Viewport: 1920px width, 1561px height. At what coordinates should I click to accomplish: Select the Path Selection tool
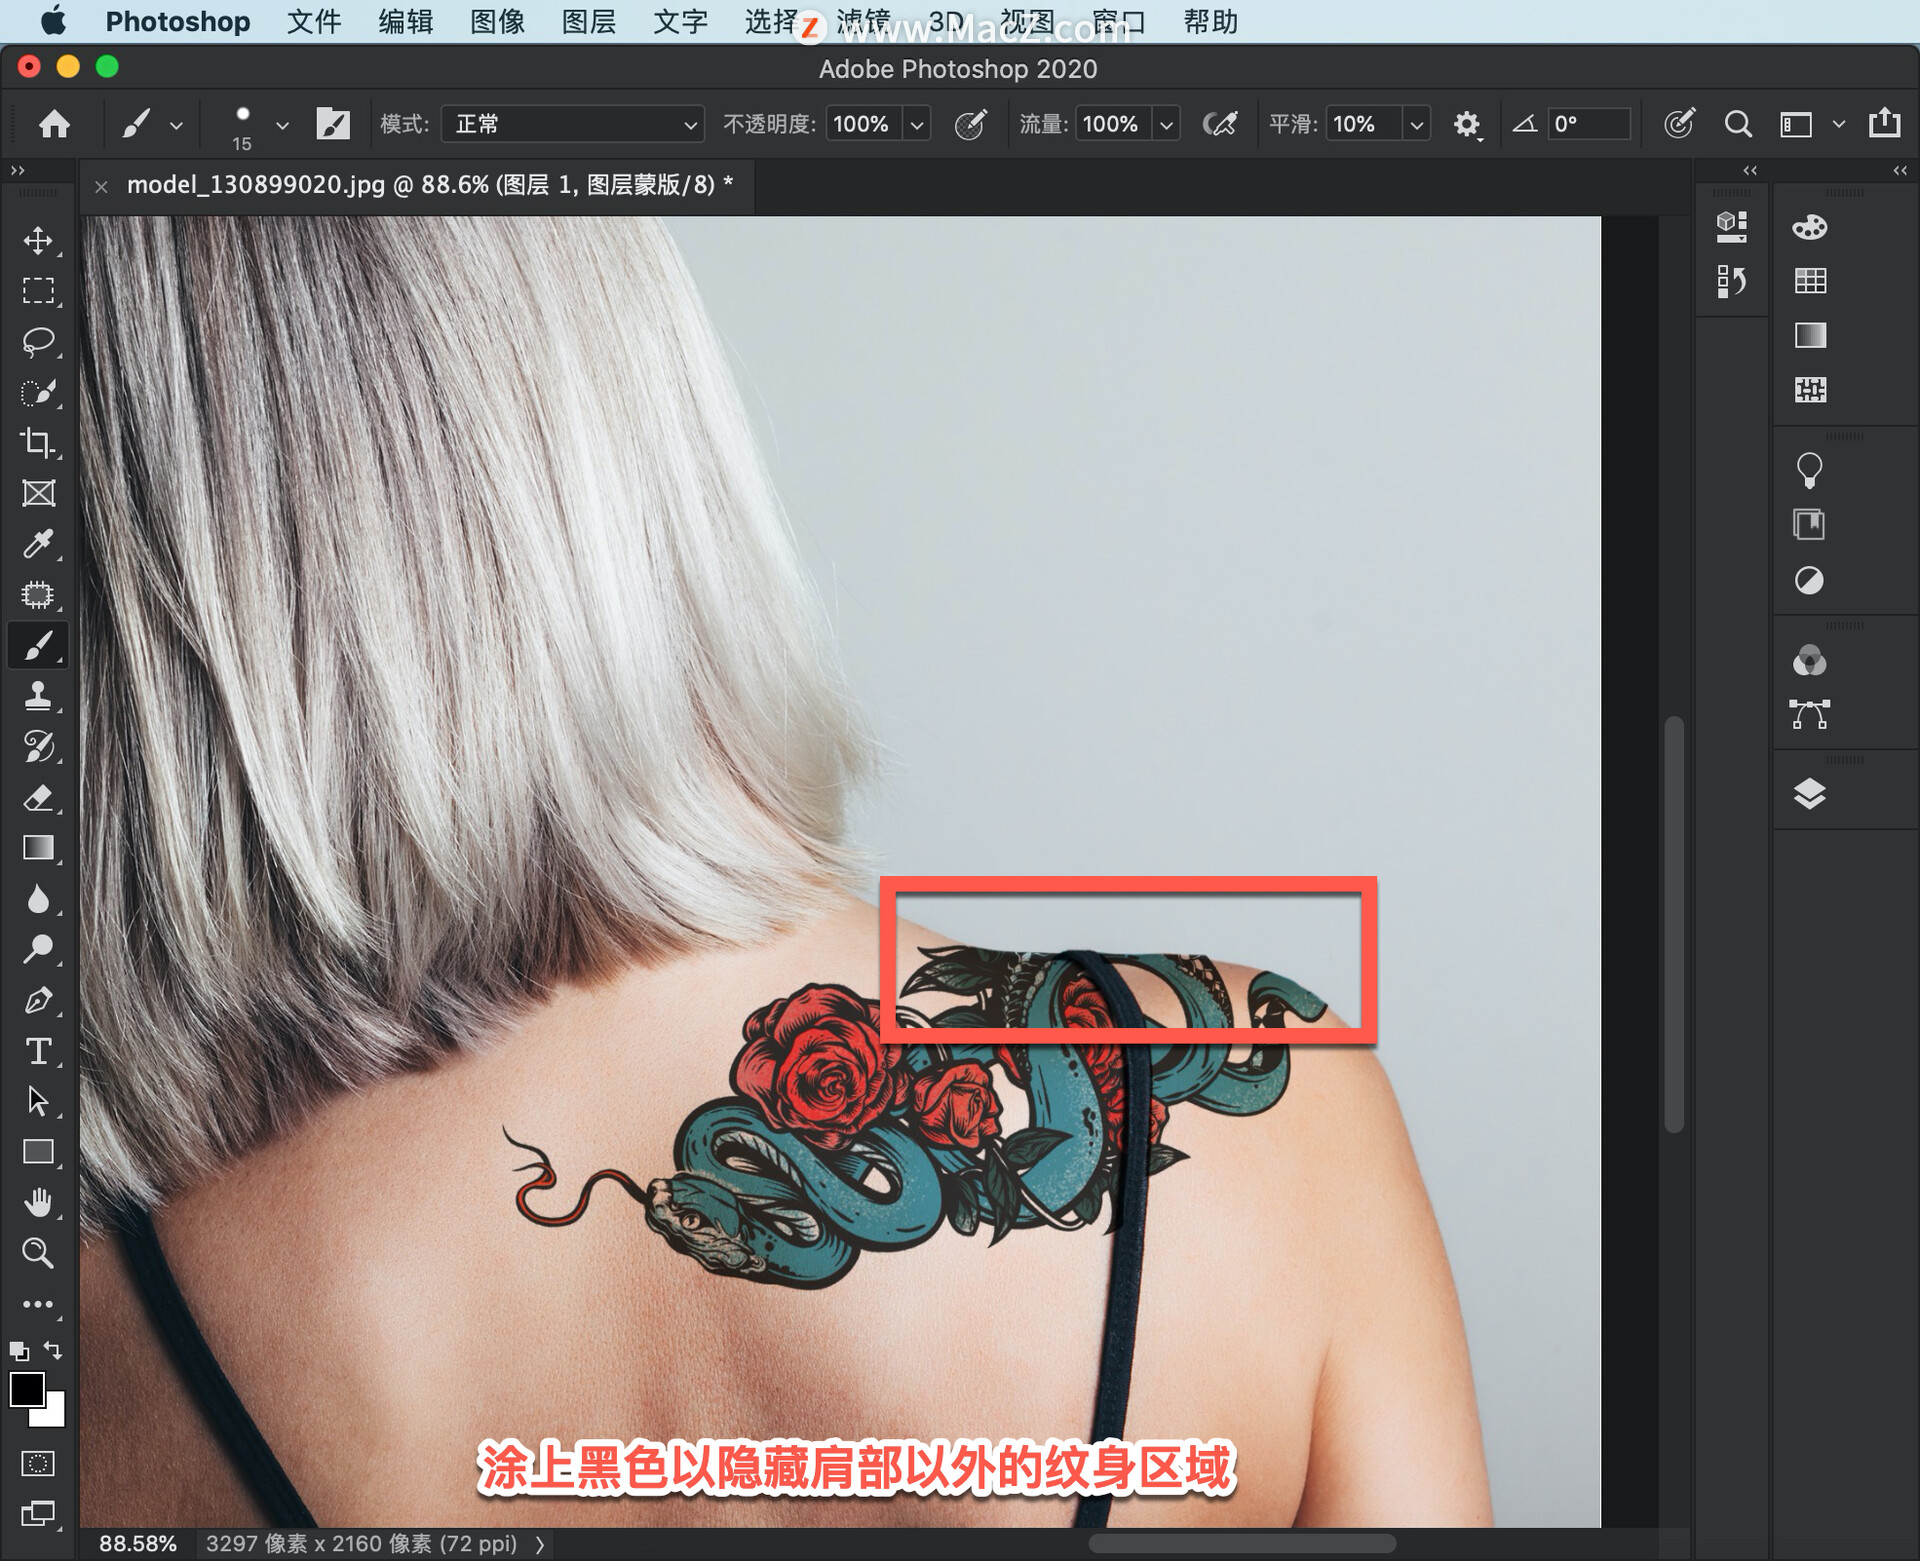coord(38,1101)
